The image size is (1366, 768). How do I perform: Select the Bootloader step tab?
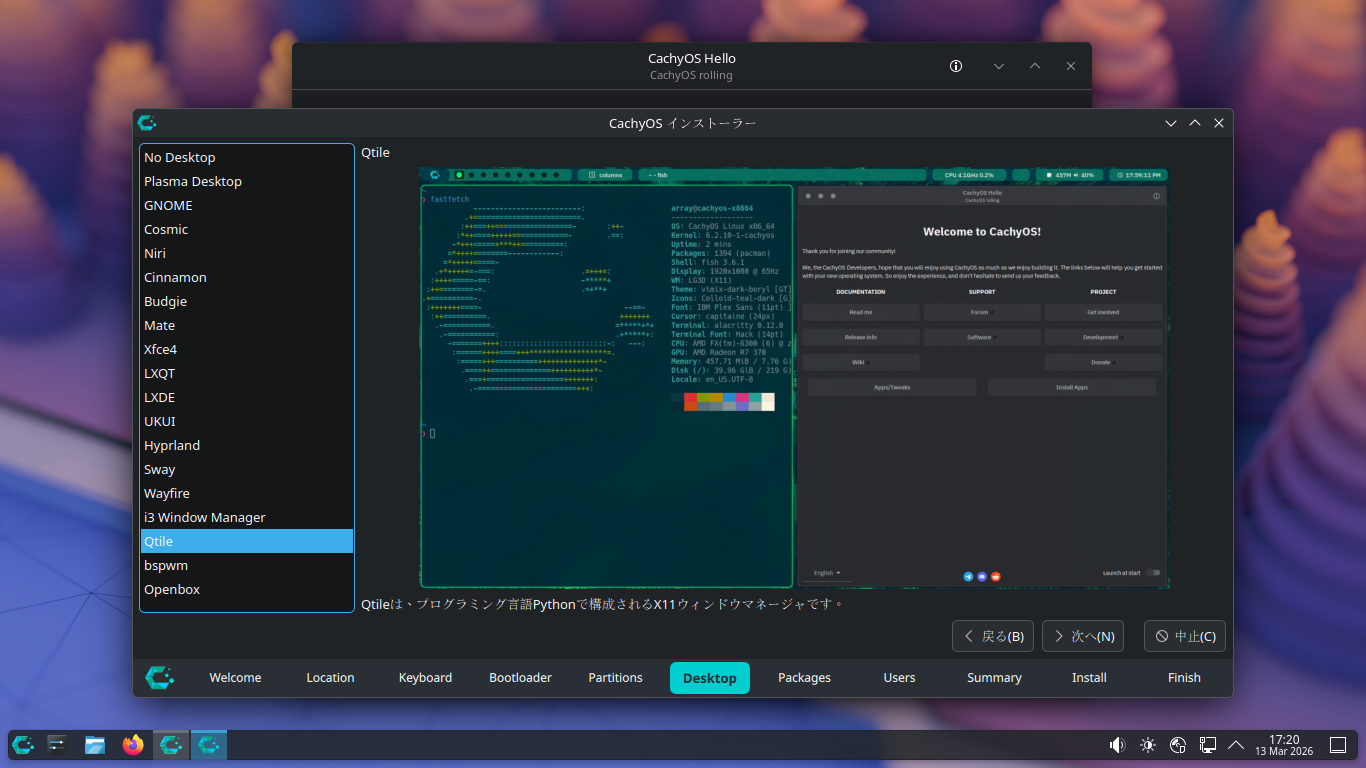520,678
